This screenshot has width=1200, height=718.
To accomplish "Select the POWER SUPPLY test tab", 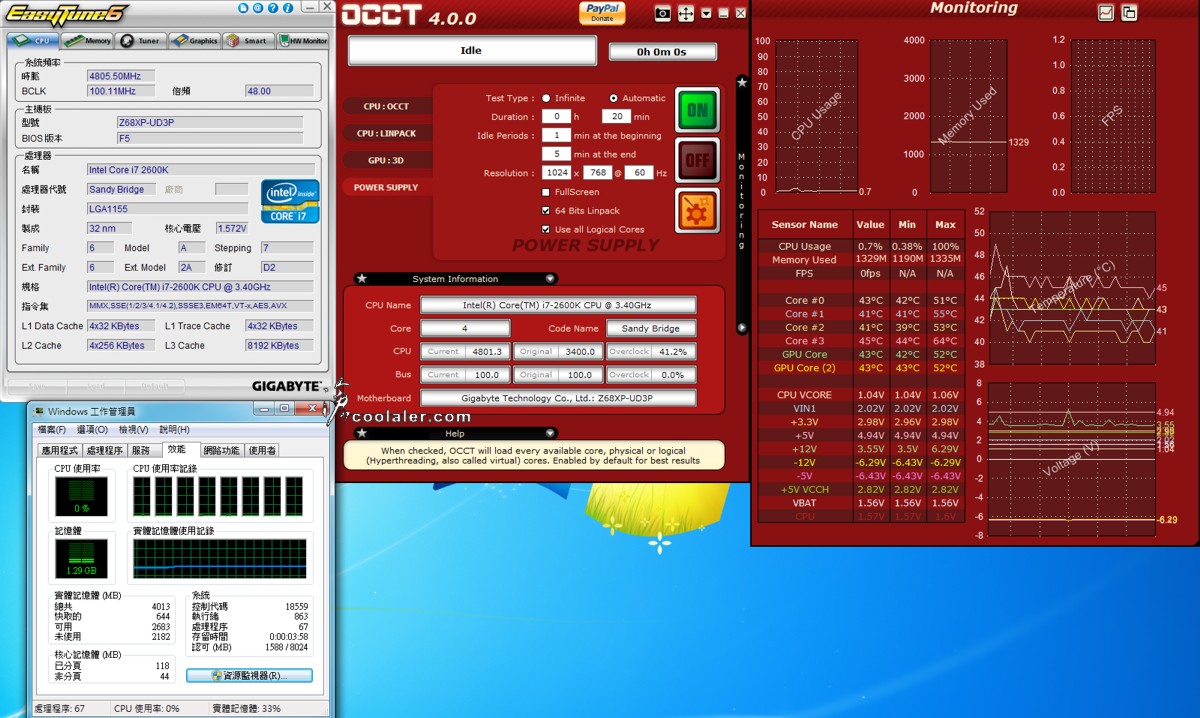I will pos(387,187).
